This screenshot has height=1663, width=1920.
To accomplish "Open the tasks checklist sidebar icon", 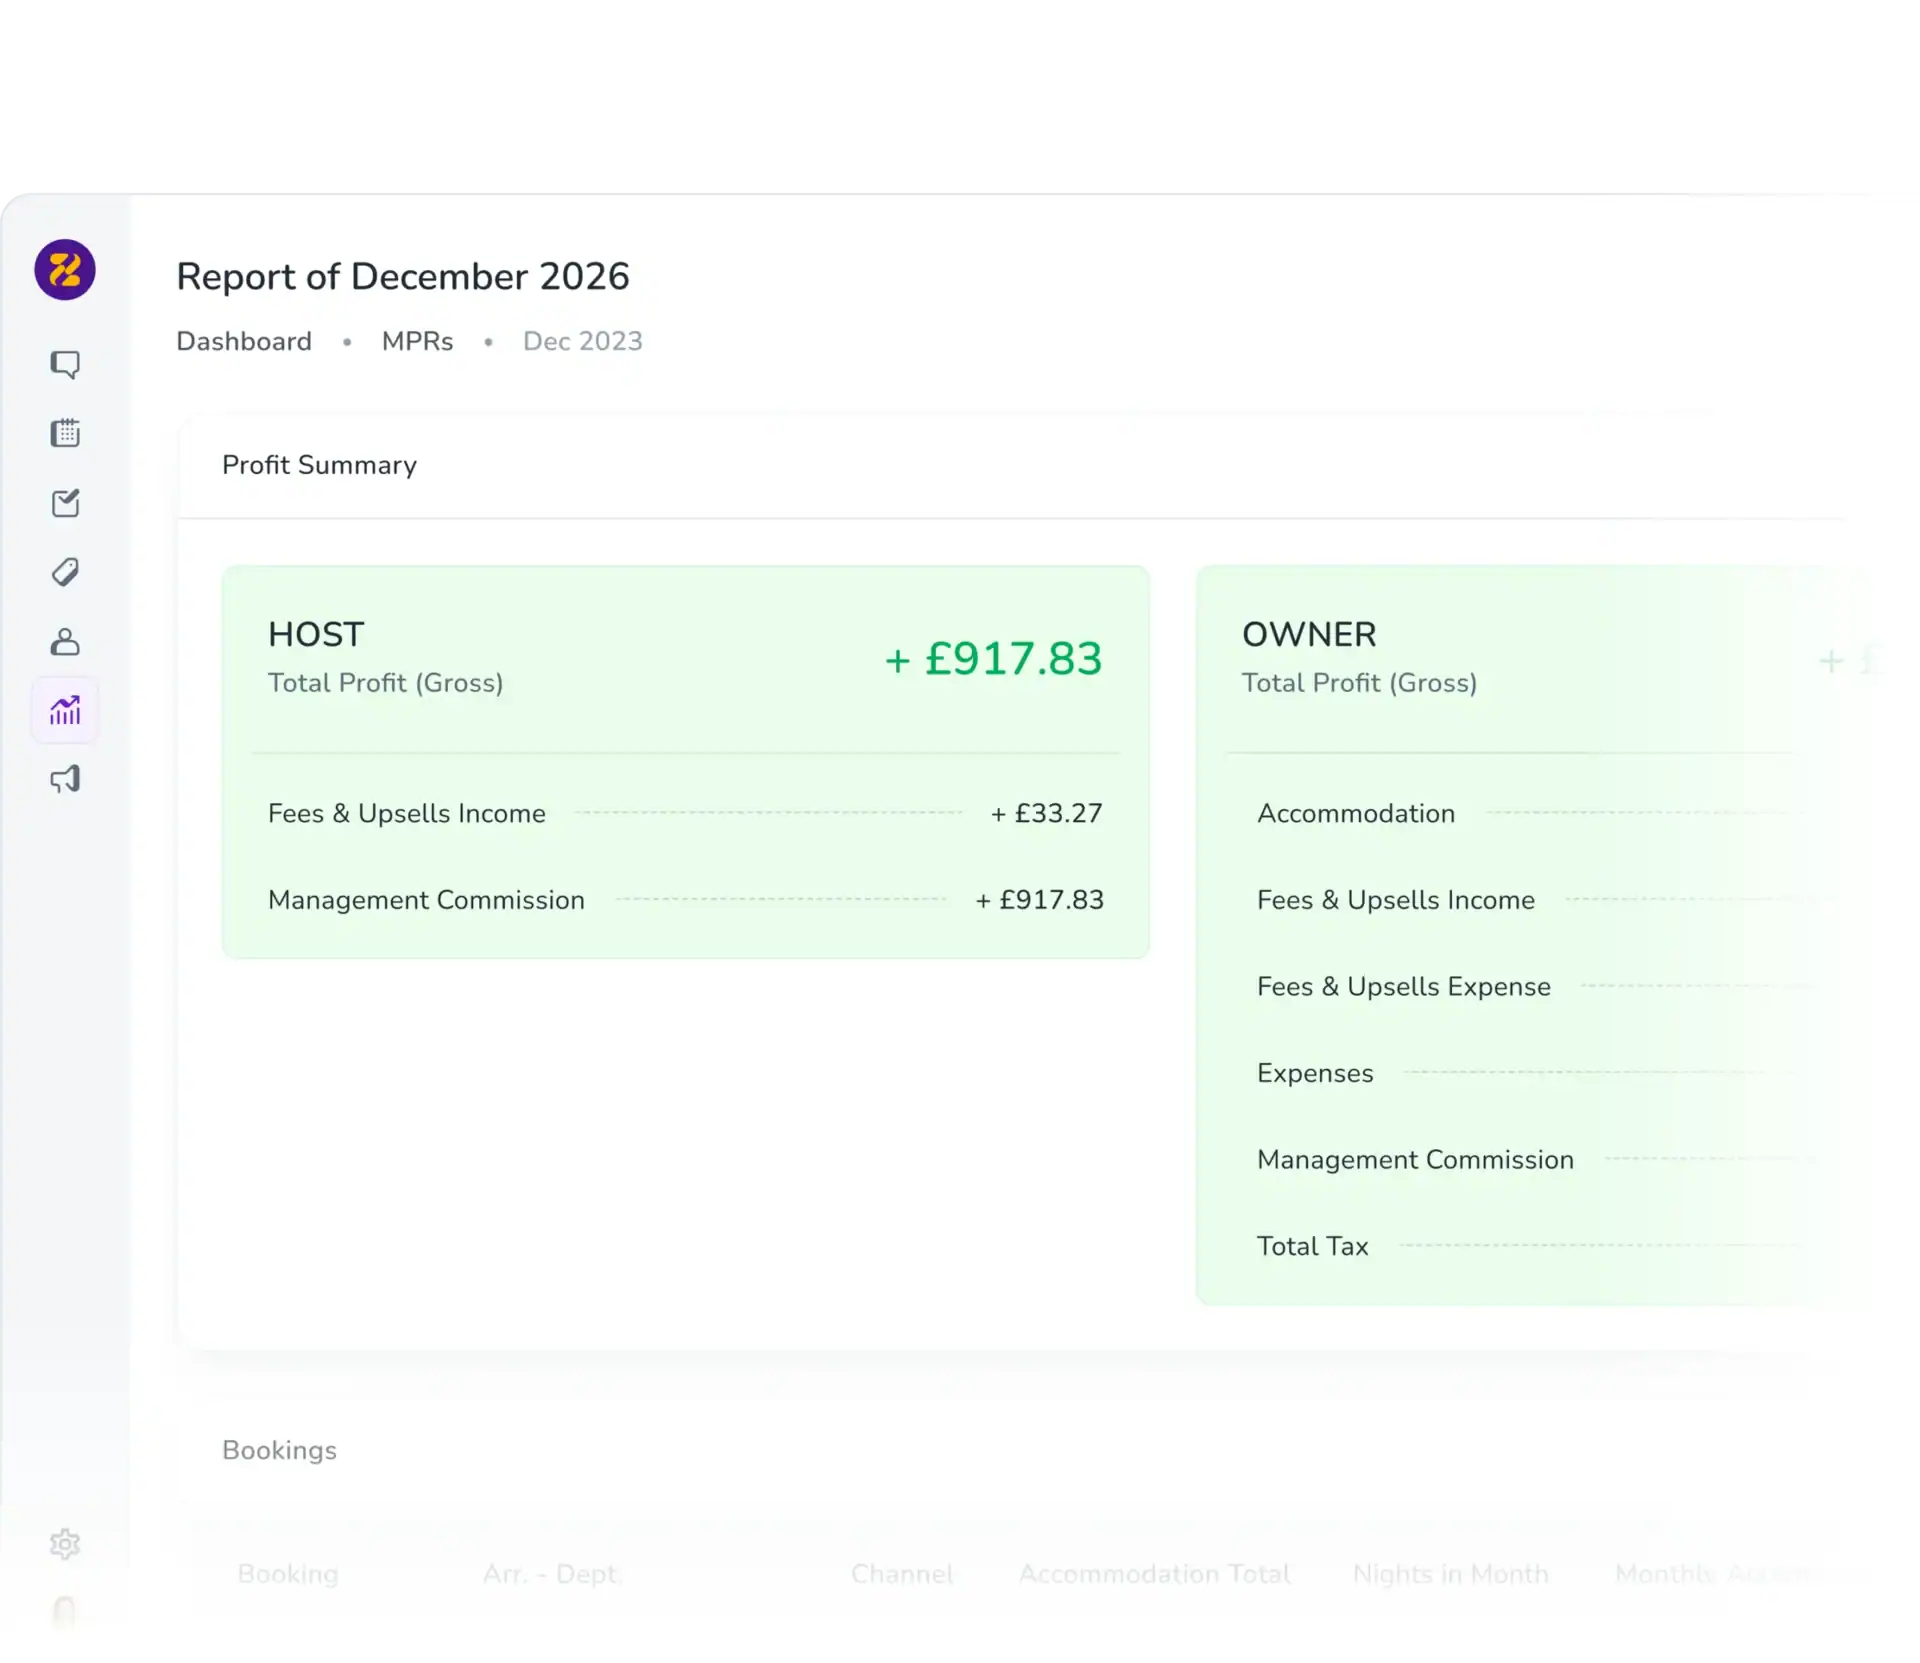I will tap(65, 502).
